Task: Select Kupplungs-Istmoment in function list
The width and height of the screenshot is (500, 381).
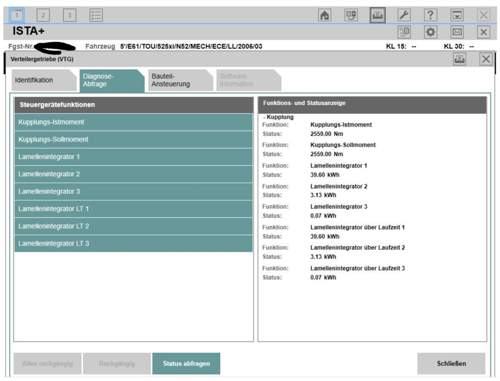Action: [134, 122]
